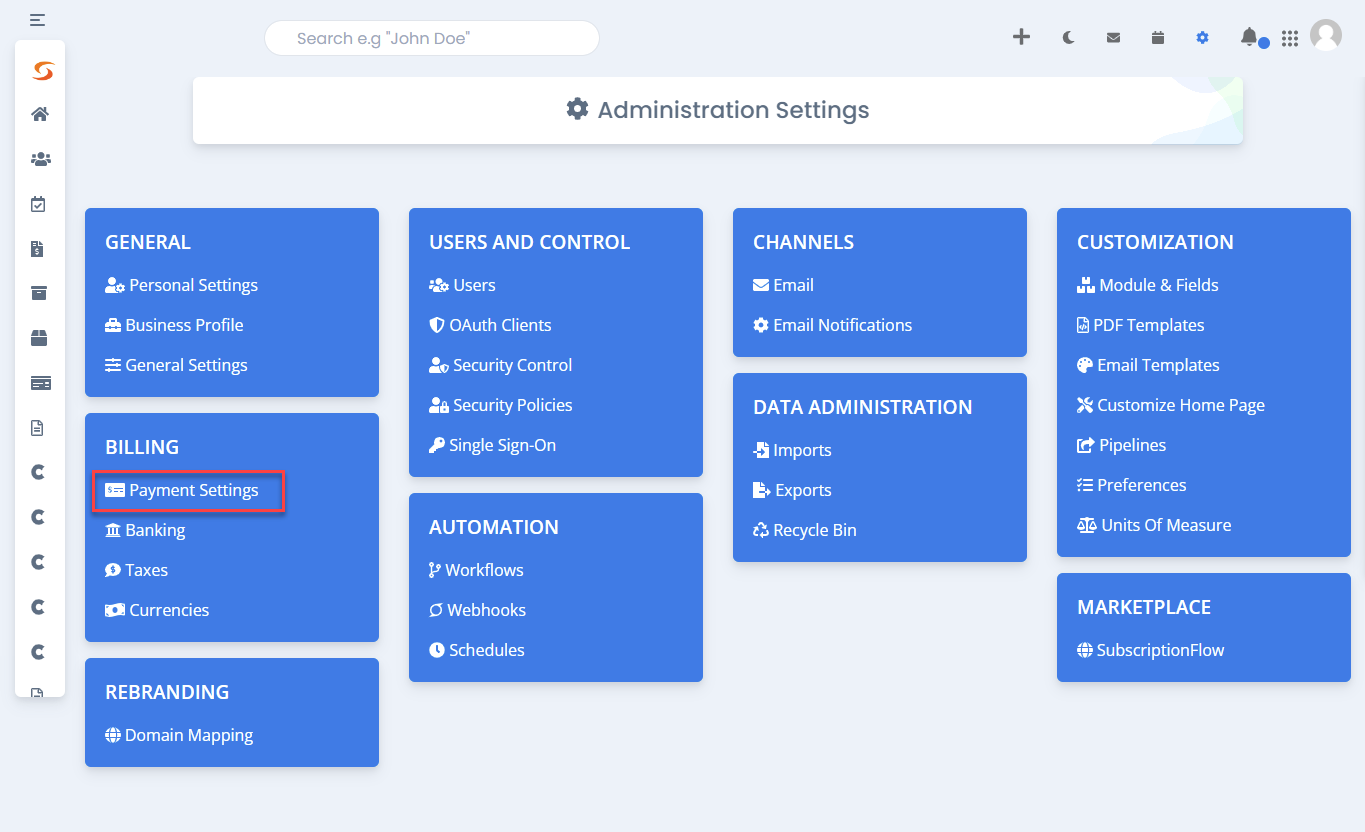
Task: Open Payment Settings under Billing
Action: (x=188, y=490)
